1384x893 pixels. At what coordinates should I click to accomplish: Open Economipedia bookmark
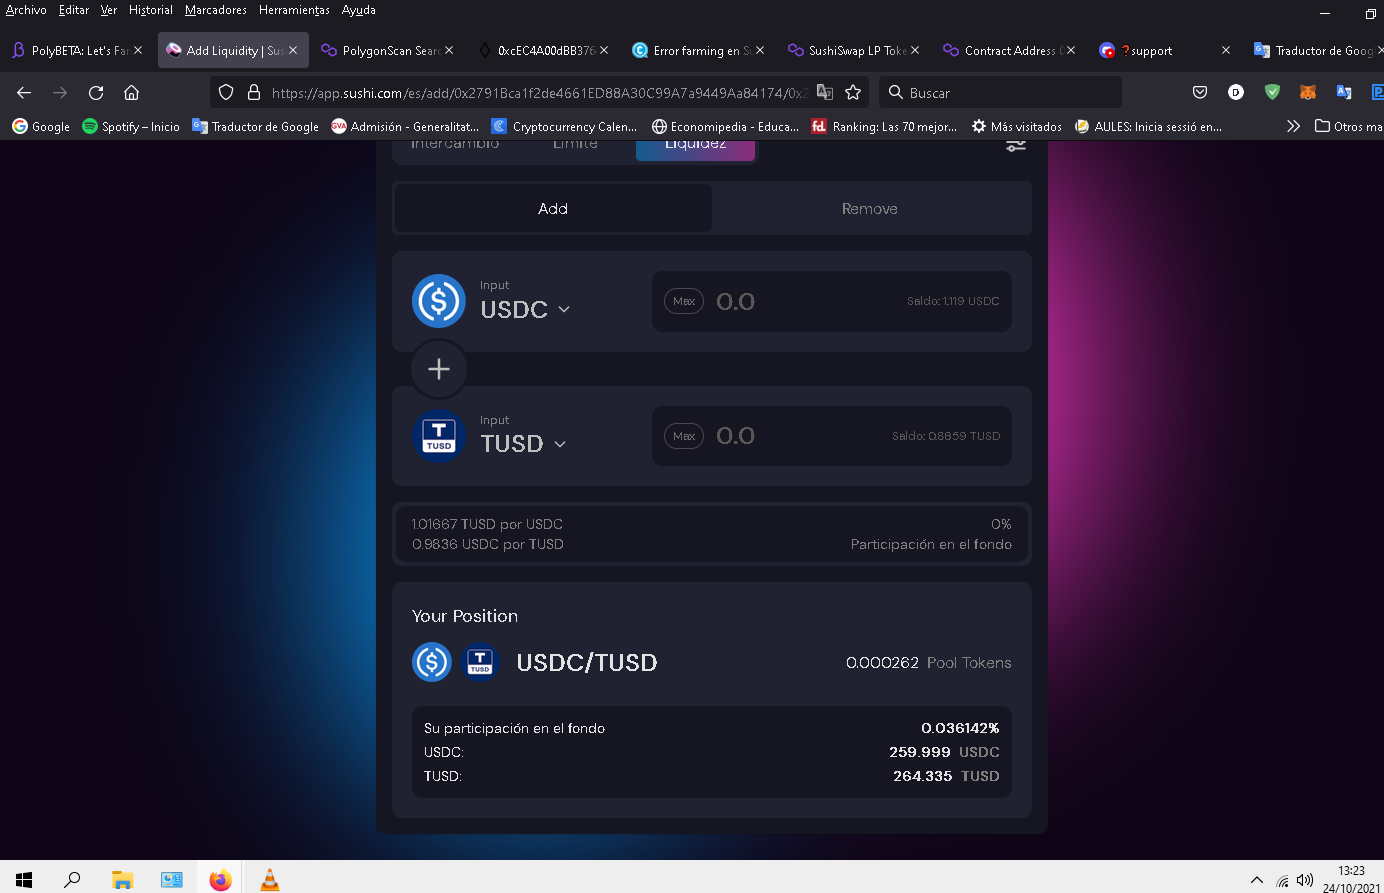pyautogui.click(x=725, y=126)
